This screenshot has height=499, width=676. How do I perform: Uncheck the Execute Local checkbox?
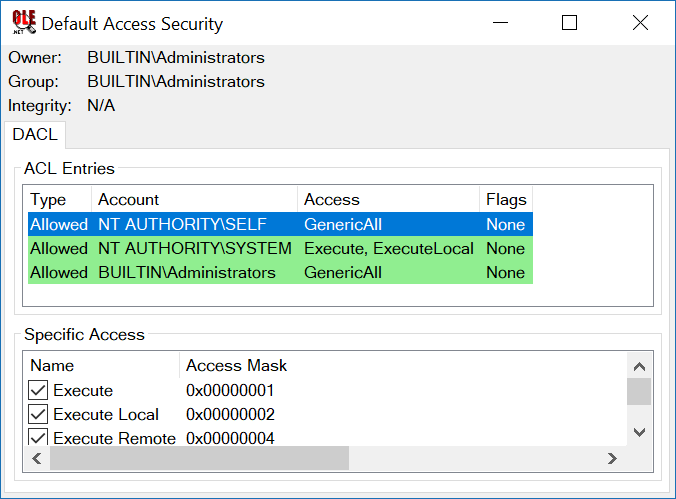[x=39, y=414]
